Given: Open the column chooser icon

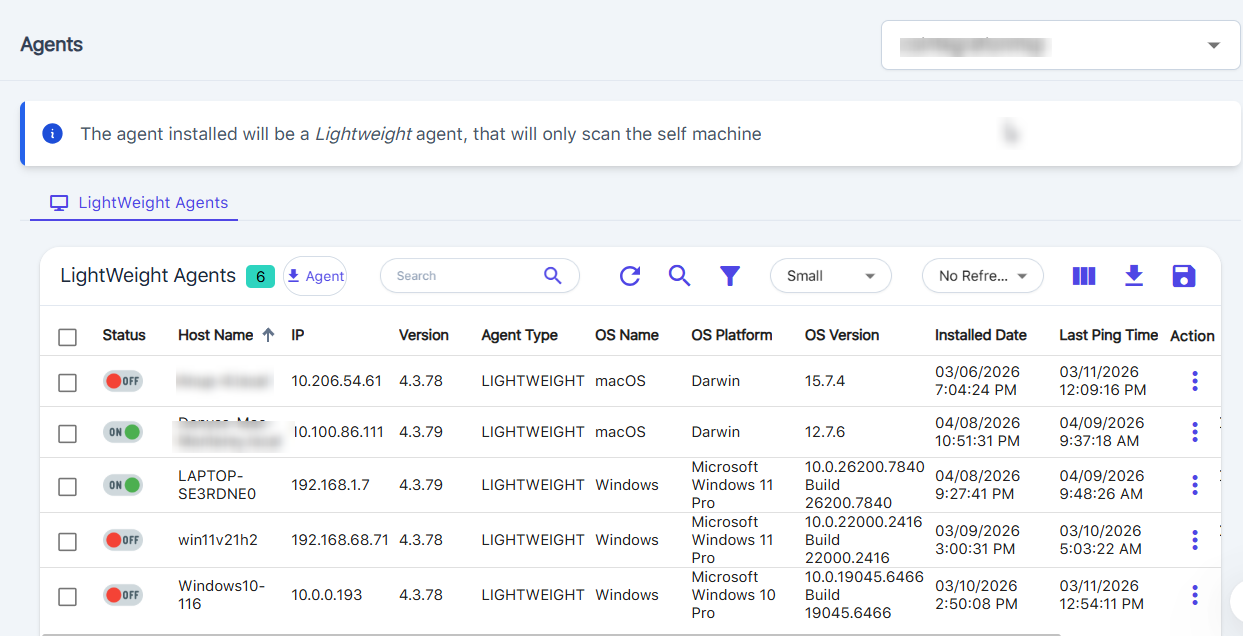Looking at the screenshot, I should (x=1084, y=276).
